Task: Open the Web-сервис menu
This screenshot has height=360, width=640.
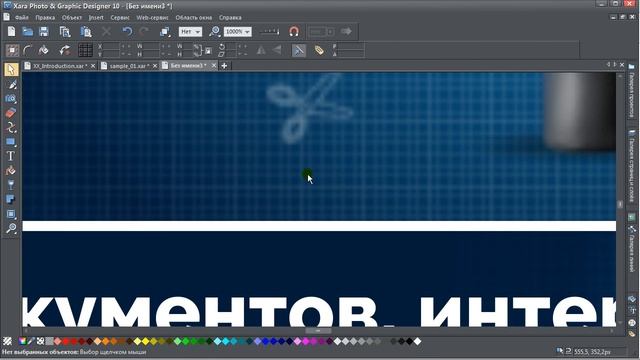Action: point(152,18)
